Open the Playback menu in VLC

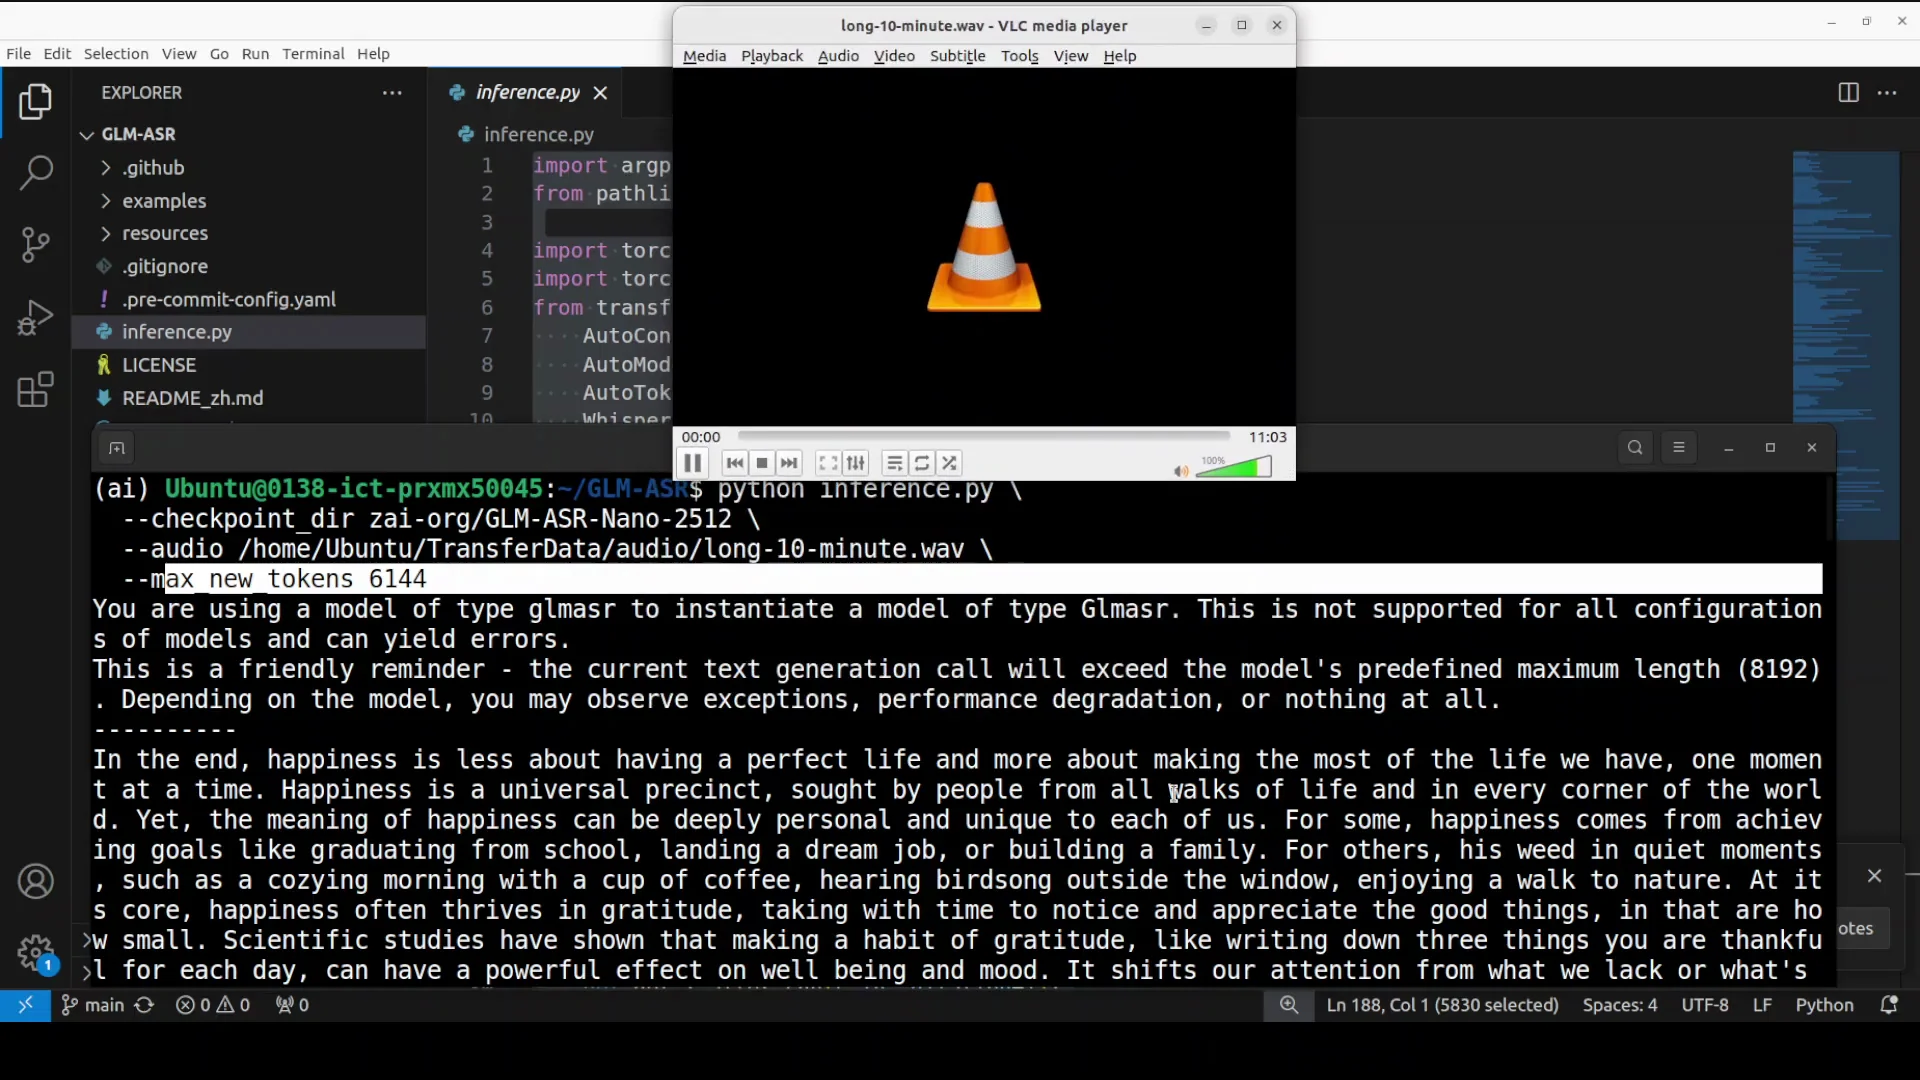pos(771,56)
